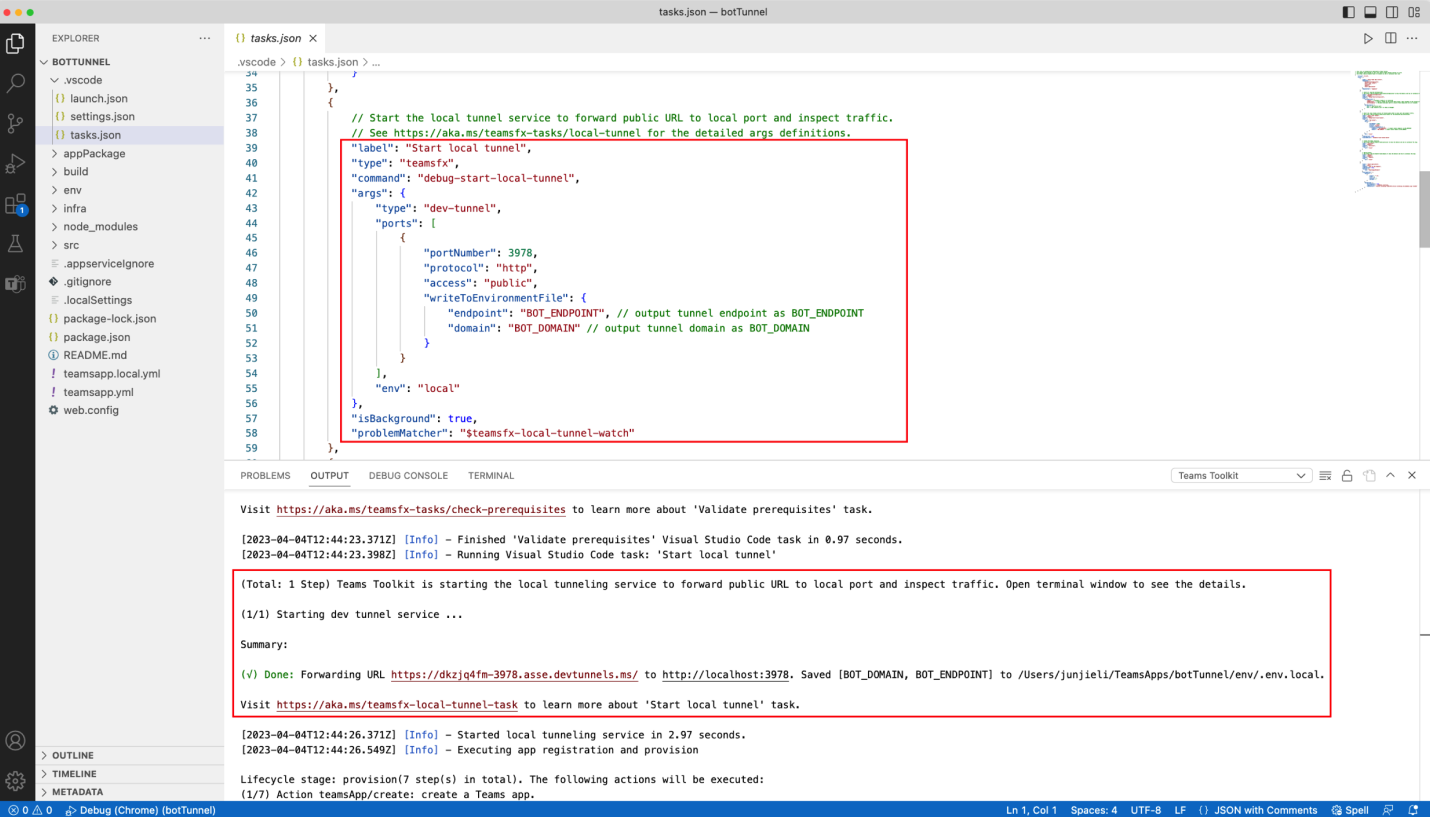This screenshot has height=817, width=1430.
Task: Switch to the PROBLEMS tab
Action: click(265, 476)
